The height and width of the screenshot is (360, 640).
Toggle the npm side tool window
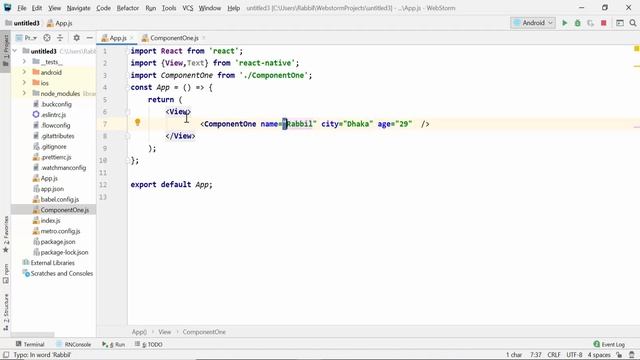(6, 273)
